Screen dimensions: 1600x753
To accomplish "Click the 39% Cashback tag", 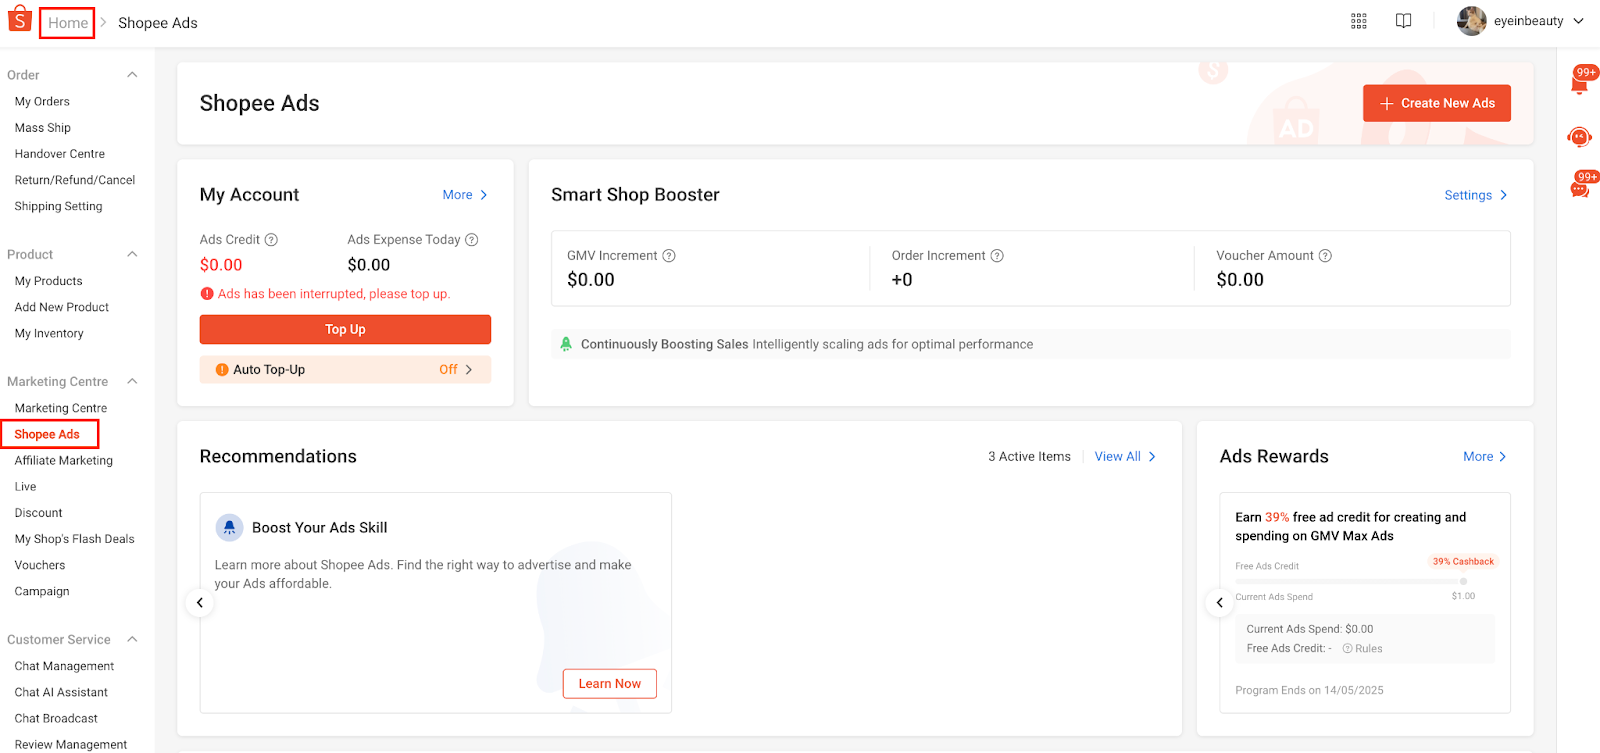I will [1463, 562].
